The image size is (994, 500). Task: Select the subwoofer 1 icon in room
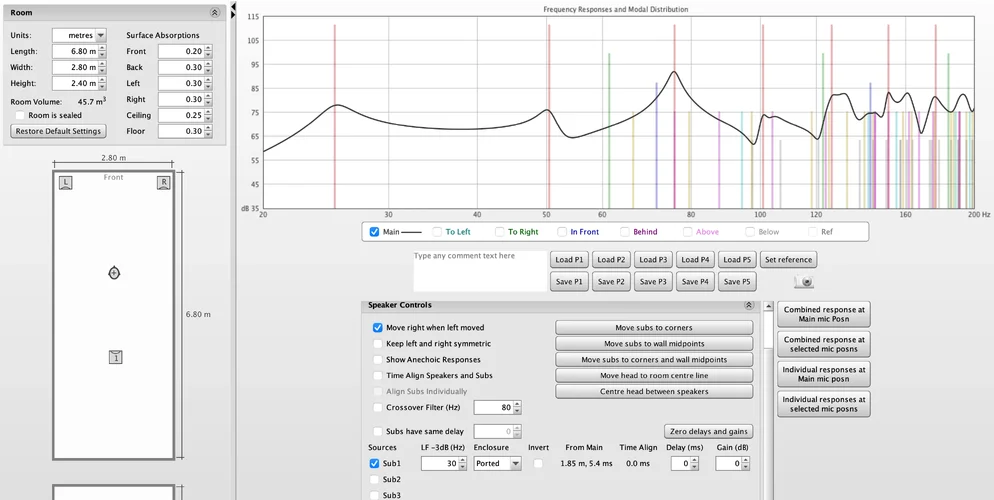[116, 357]
